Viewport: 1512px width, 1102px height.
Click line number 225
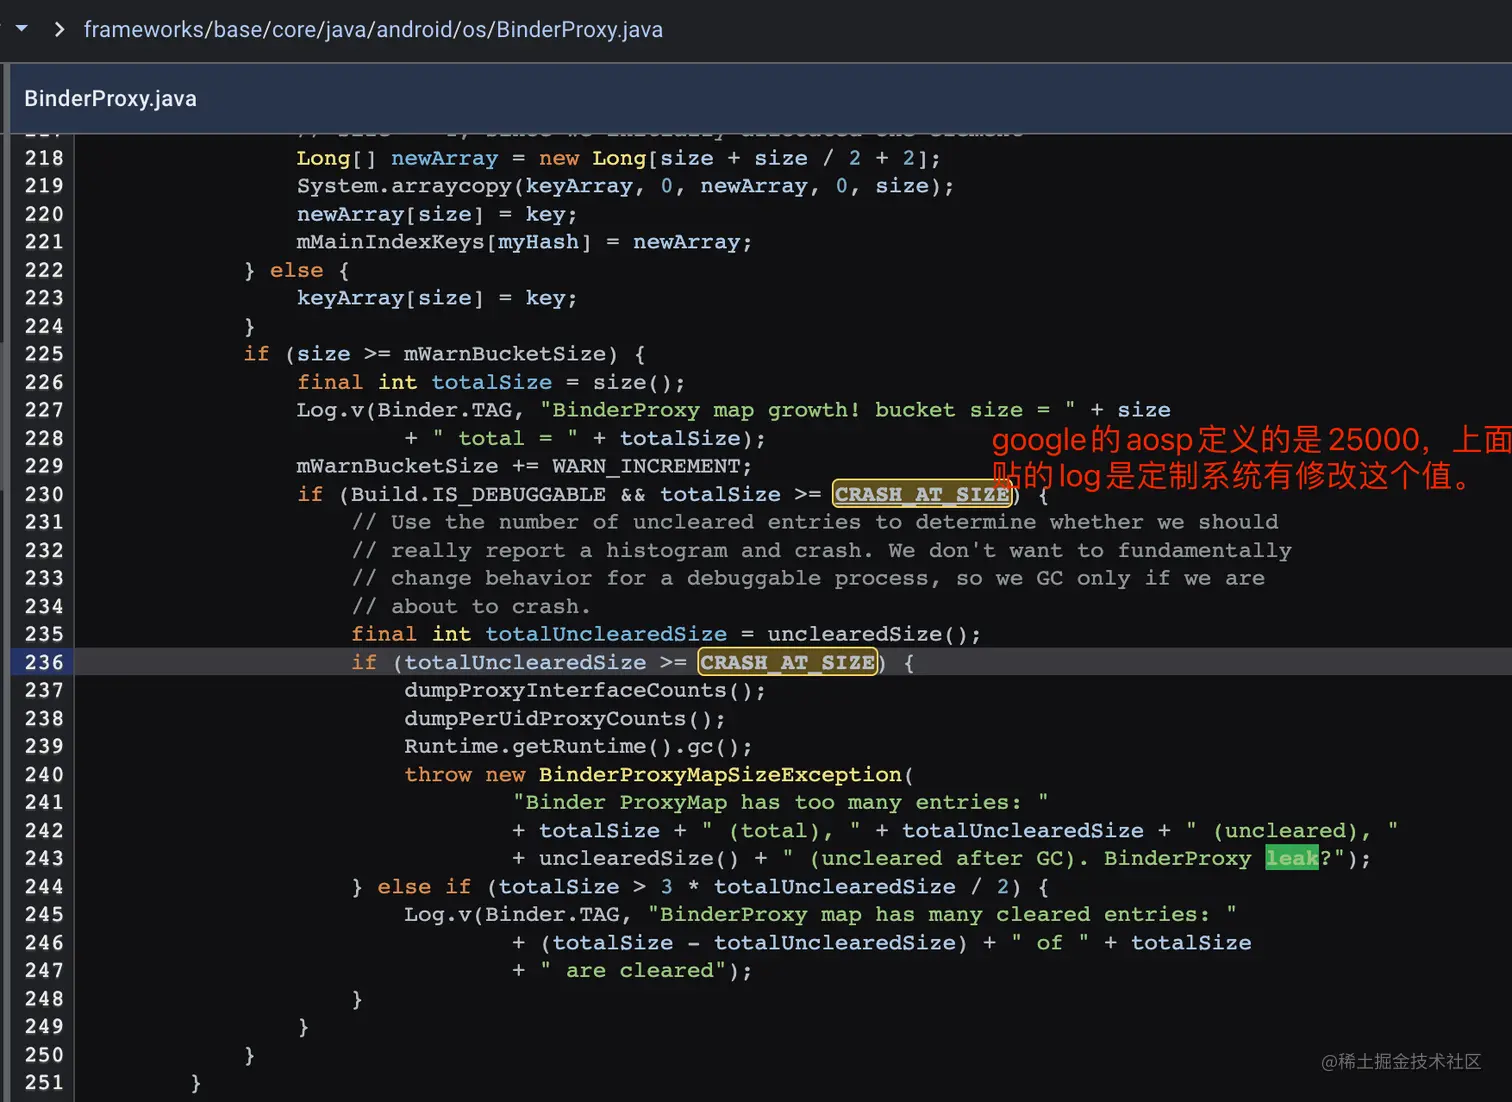click(x=44, y=354)
